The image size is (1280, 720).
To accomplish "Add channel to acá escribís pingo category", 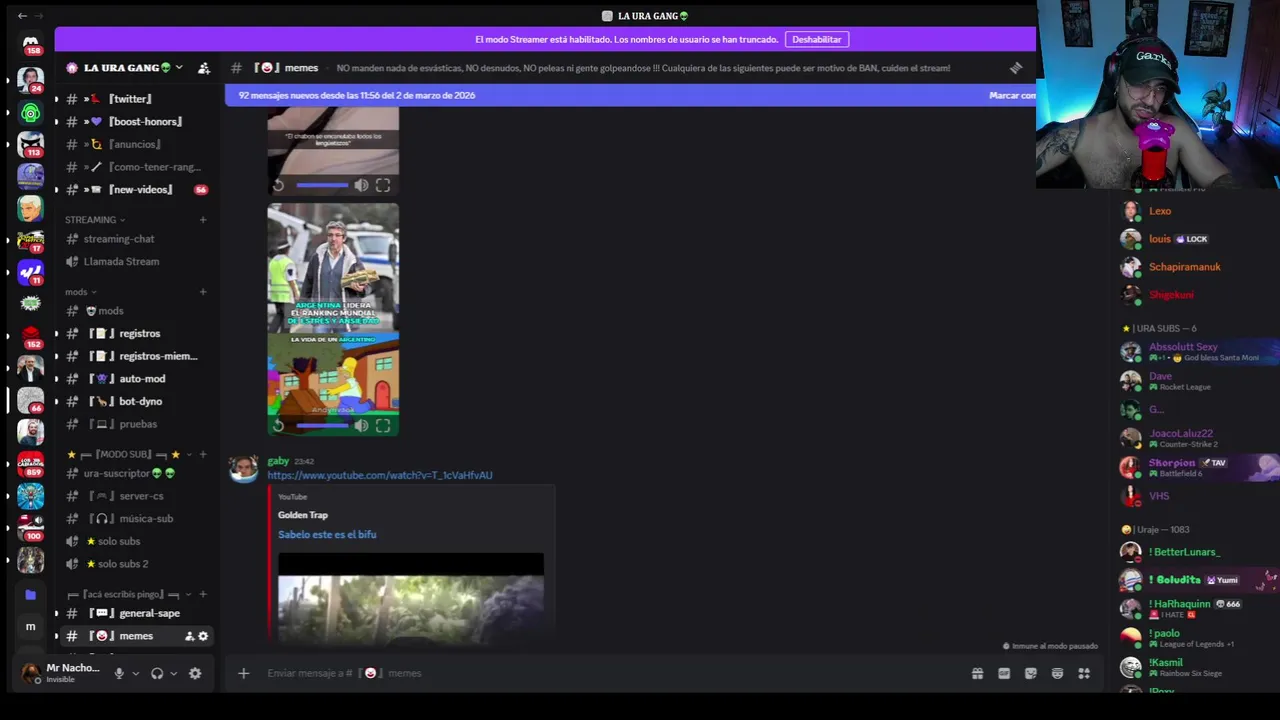I will [203, 594].
